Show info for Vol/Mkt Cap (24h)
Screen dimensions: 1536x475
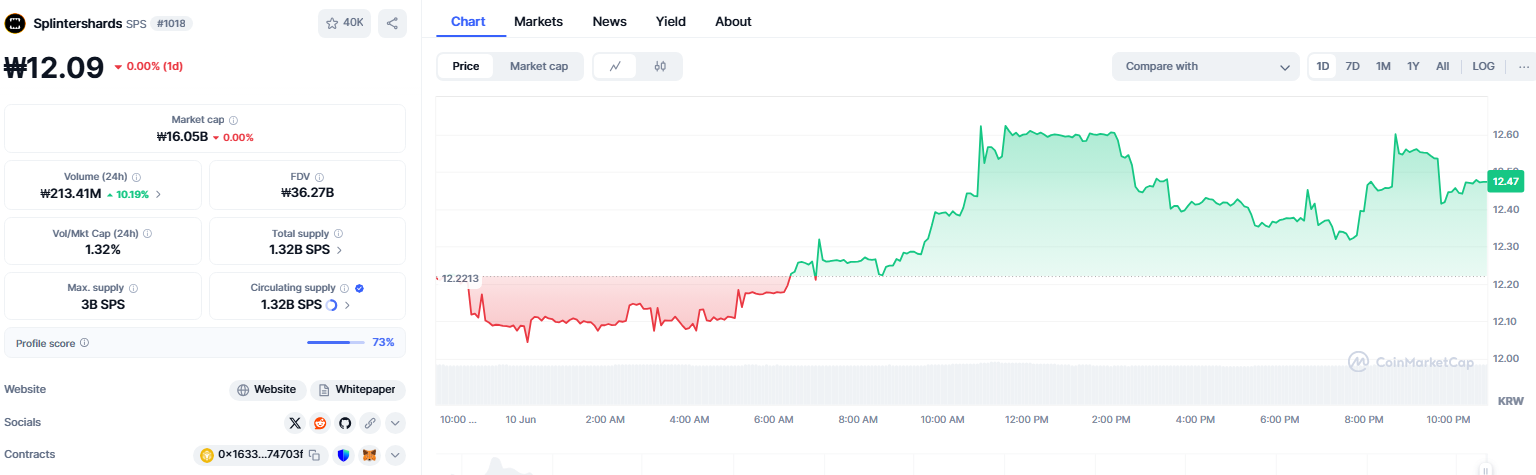(147, 233)
